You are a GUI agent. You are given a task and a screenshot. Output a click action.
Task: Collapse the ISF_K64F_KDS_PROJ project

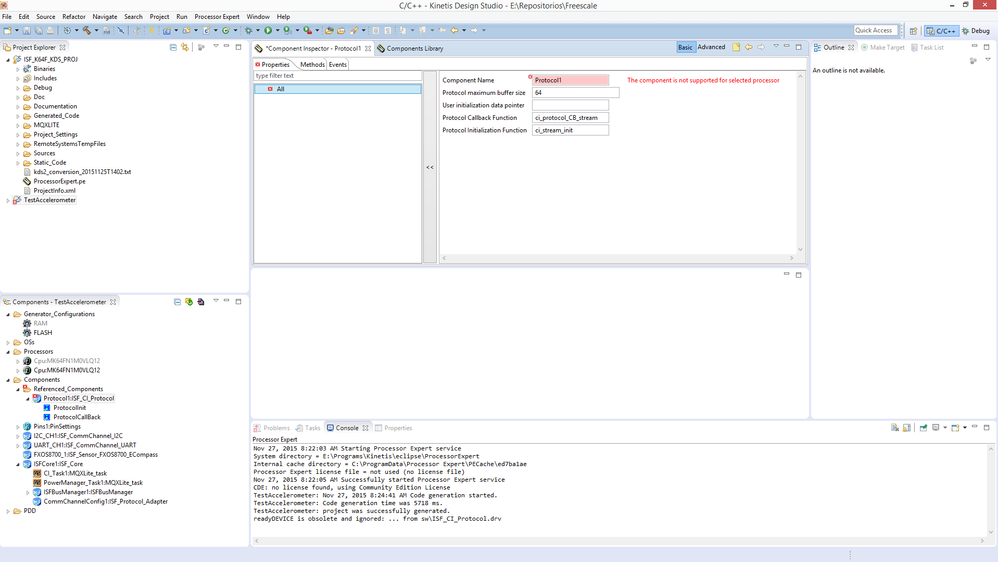coord(8,60)
